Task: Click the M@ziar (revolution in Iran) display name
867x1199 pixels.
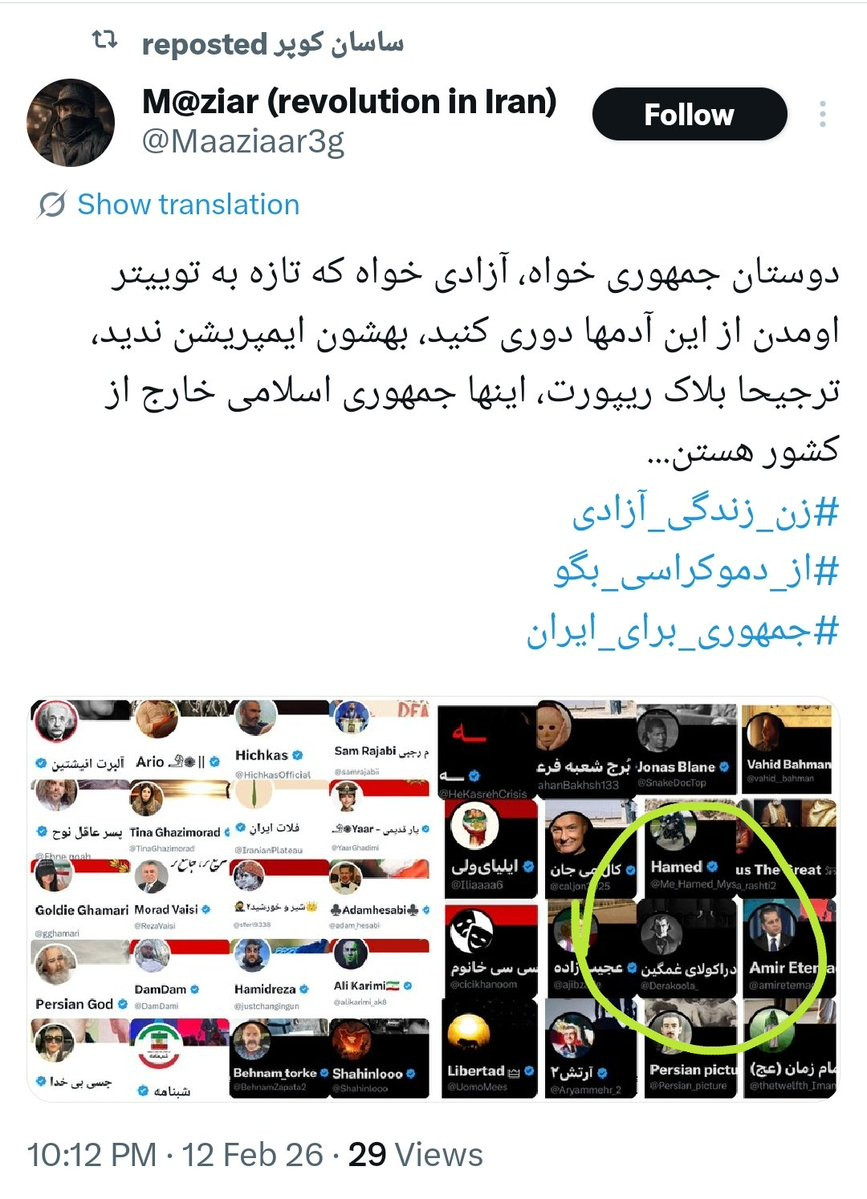Action: click(x=349, y=101)
